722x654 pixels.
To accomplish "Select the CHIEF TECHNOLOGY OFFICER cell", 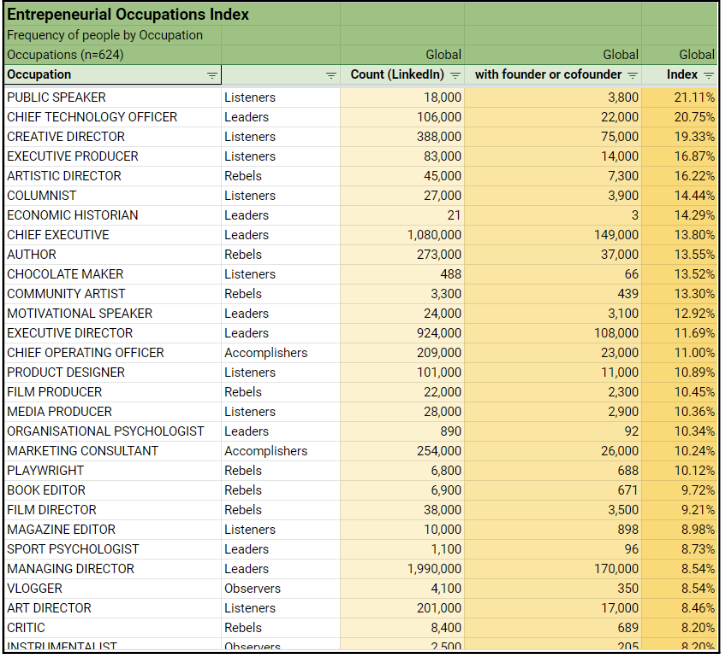I will point(113,117).
